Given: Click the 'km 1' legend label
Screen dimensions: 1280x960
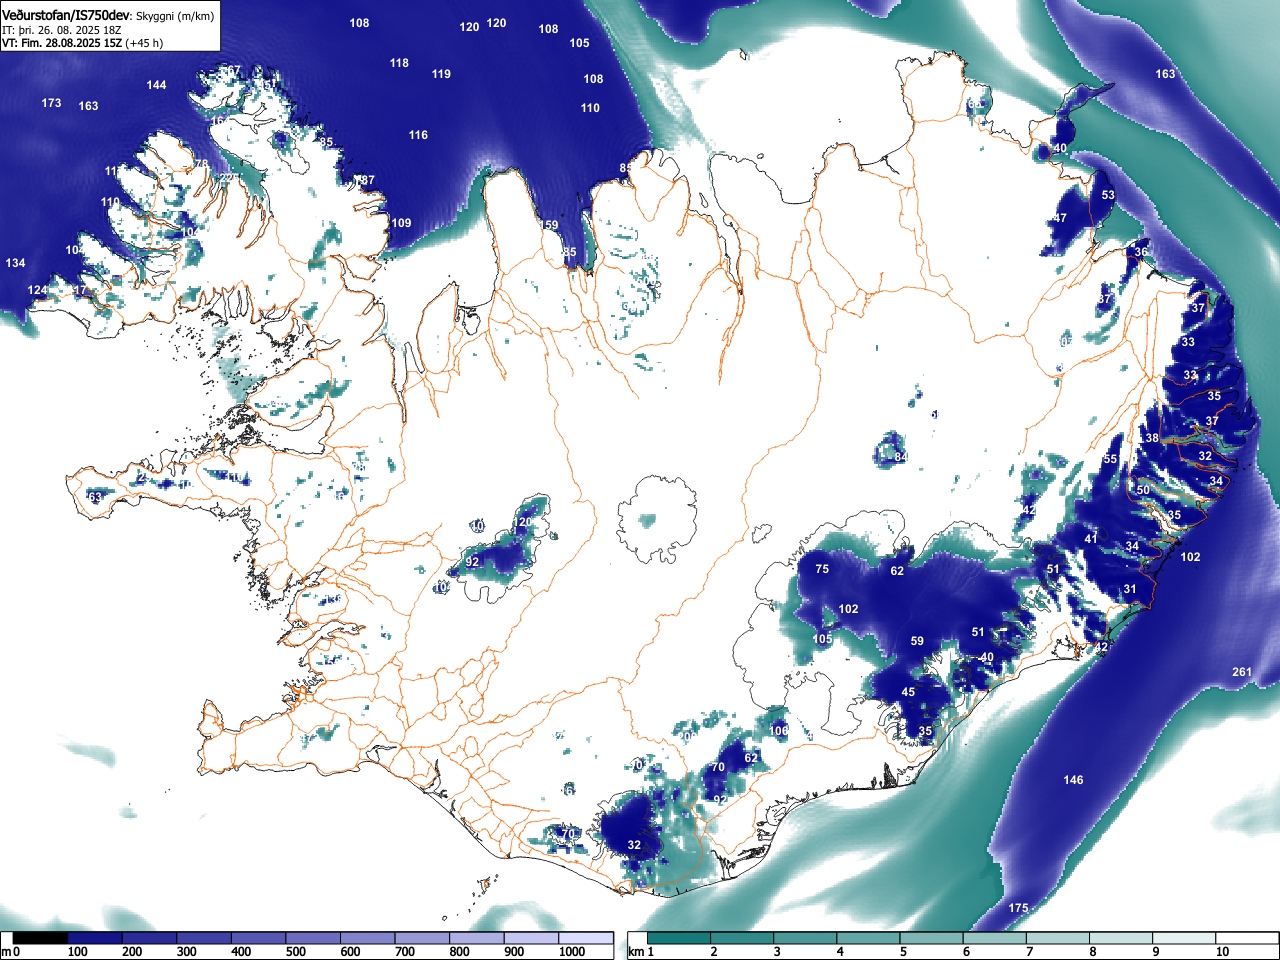Looking at the screenshot, I should pos(641,952).
